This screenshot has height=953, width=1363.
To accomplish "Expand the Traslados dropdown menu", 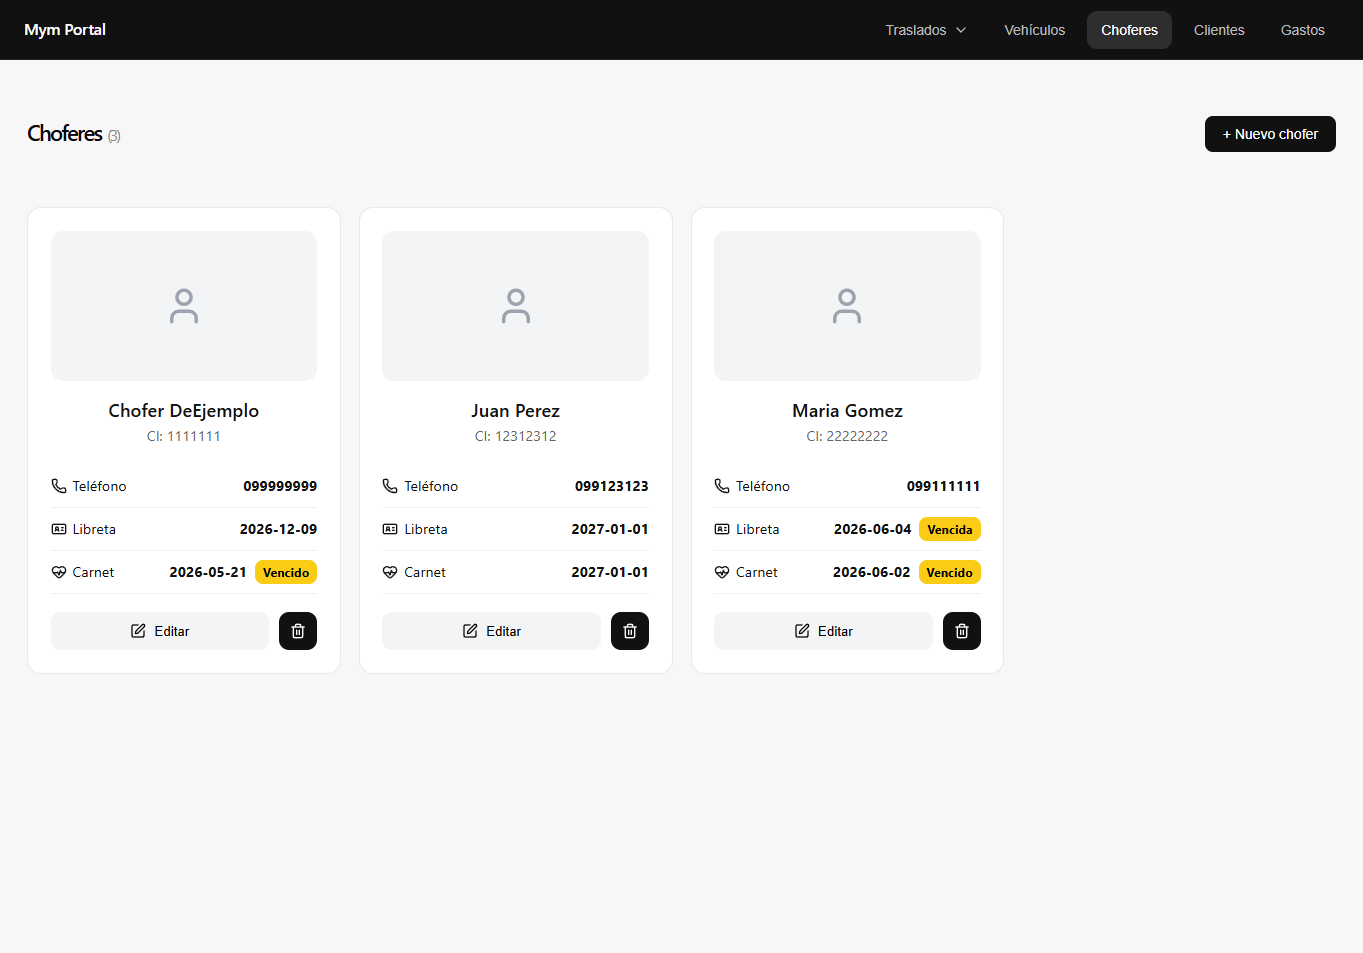I will (926, 30).
